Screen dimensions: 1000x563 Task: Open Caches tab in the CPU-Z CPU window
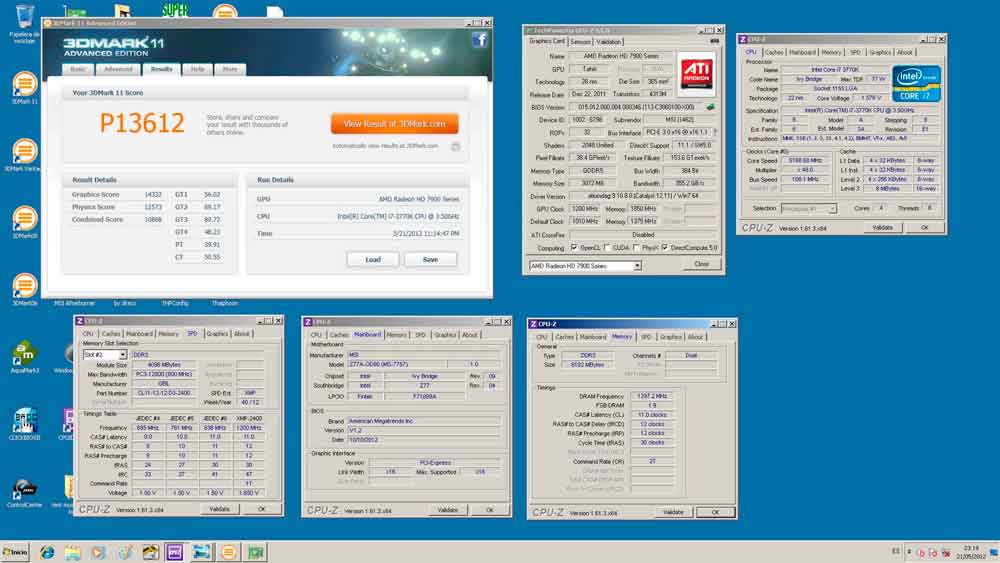coord(774,52)
